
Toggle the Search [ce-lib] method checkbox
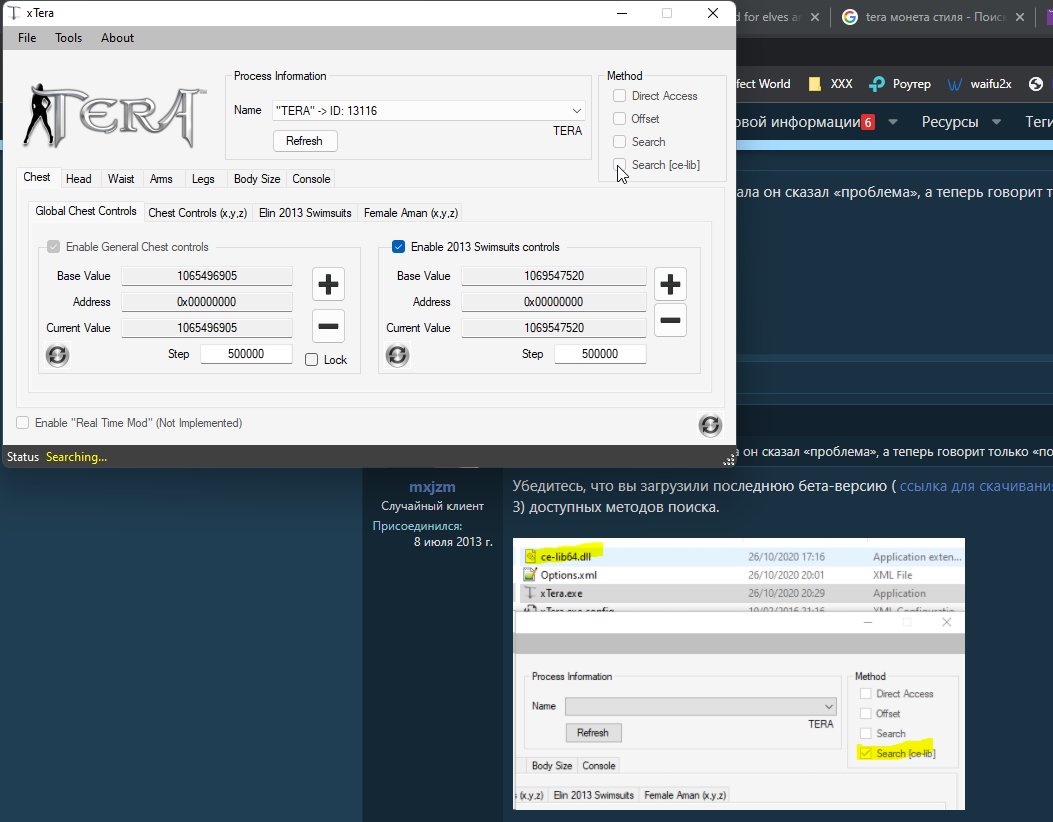[620, 165]
